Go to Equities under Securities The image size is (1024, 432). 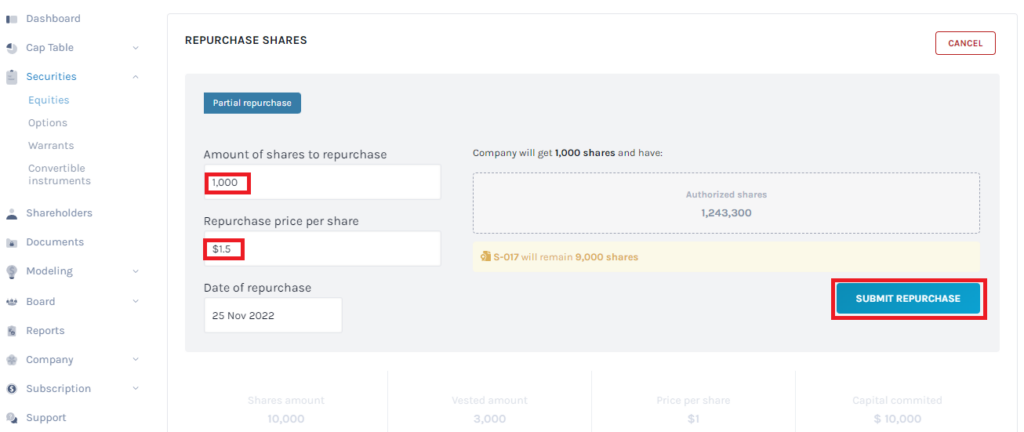pos(48,100)
